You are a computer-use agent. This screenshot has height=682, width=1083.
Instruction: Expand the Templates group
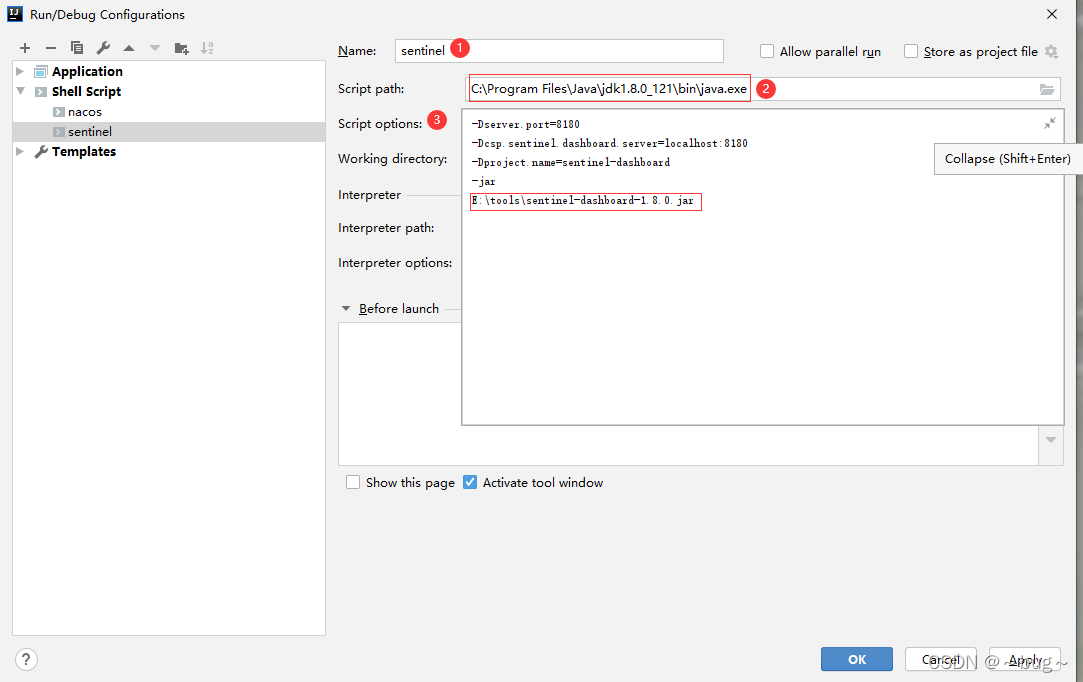click(18, 151)
